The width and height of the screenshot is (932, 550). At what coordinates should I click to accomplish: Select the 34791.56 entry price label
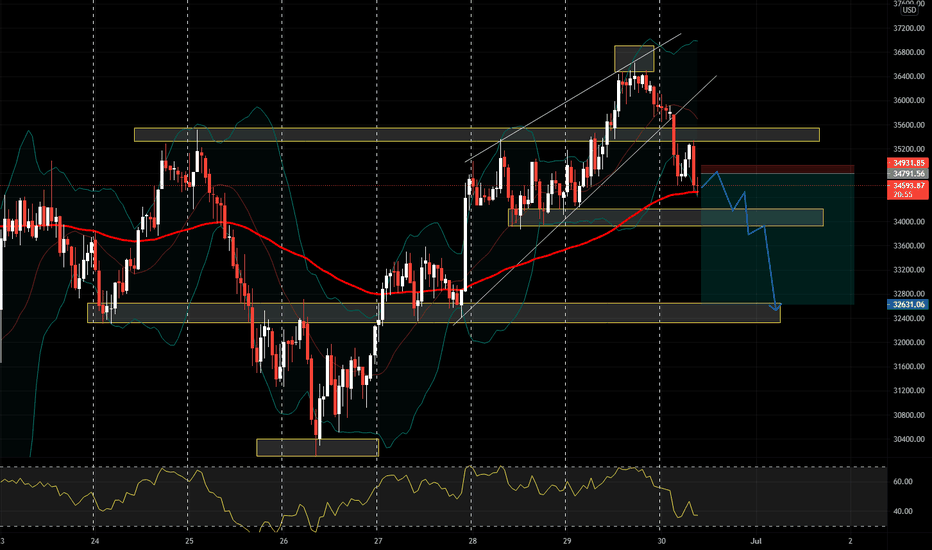click(908, 174)
